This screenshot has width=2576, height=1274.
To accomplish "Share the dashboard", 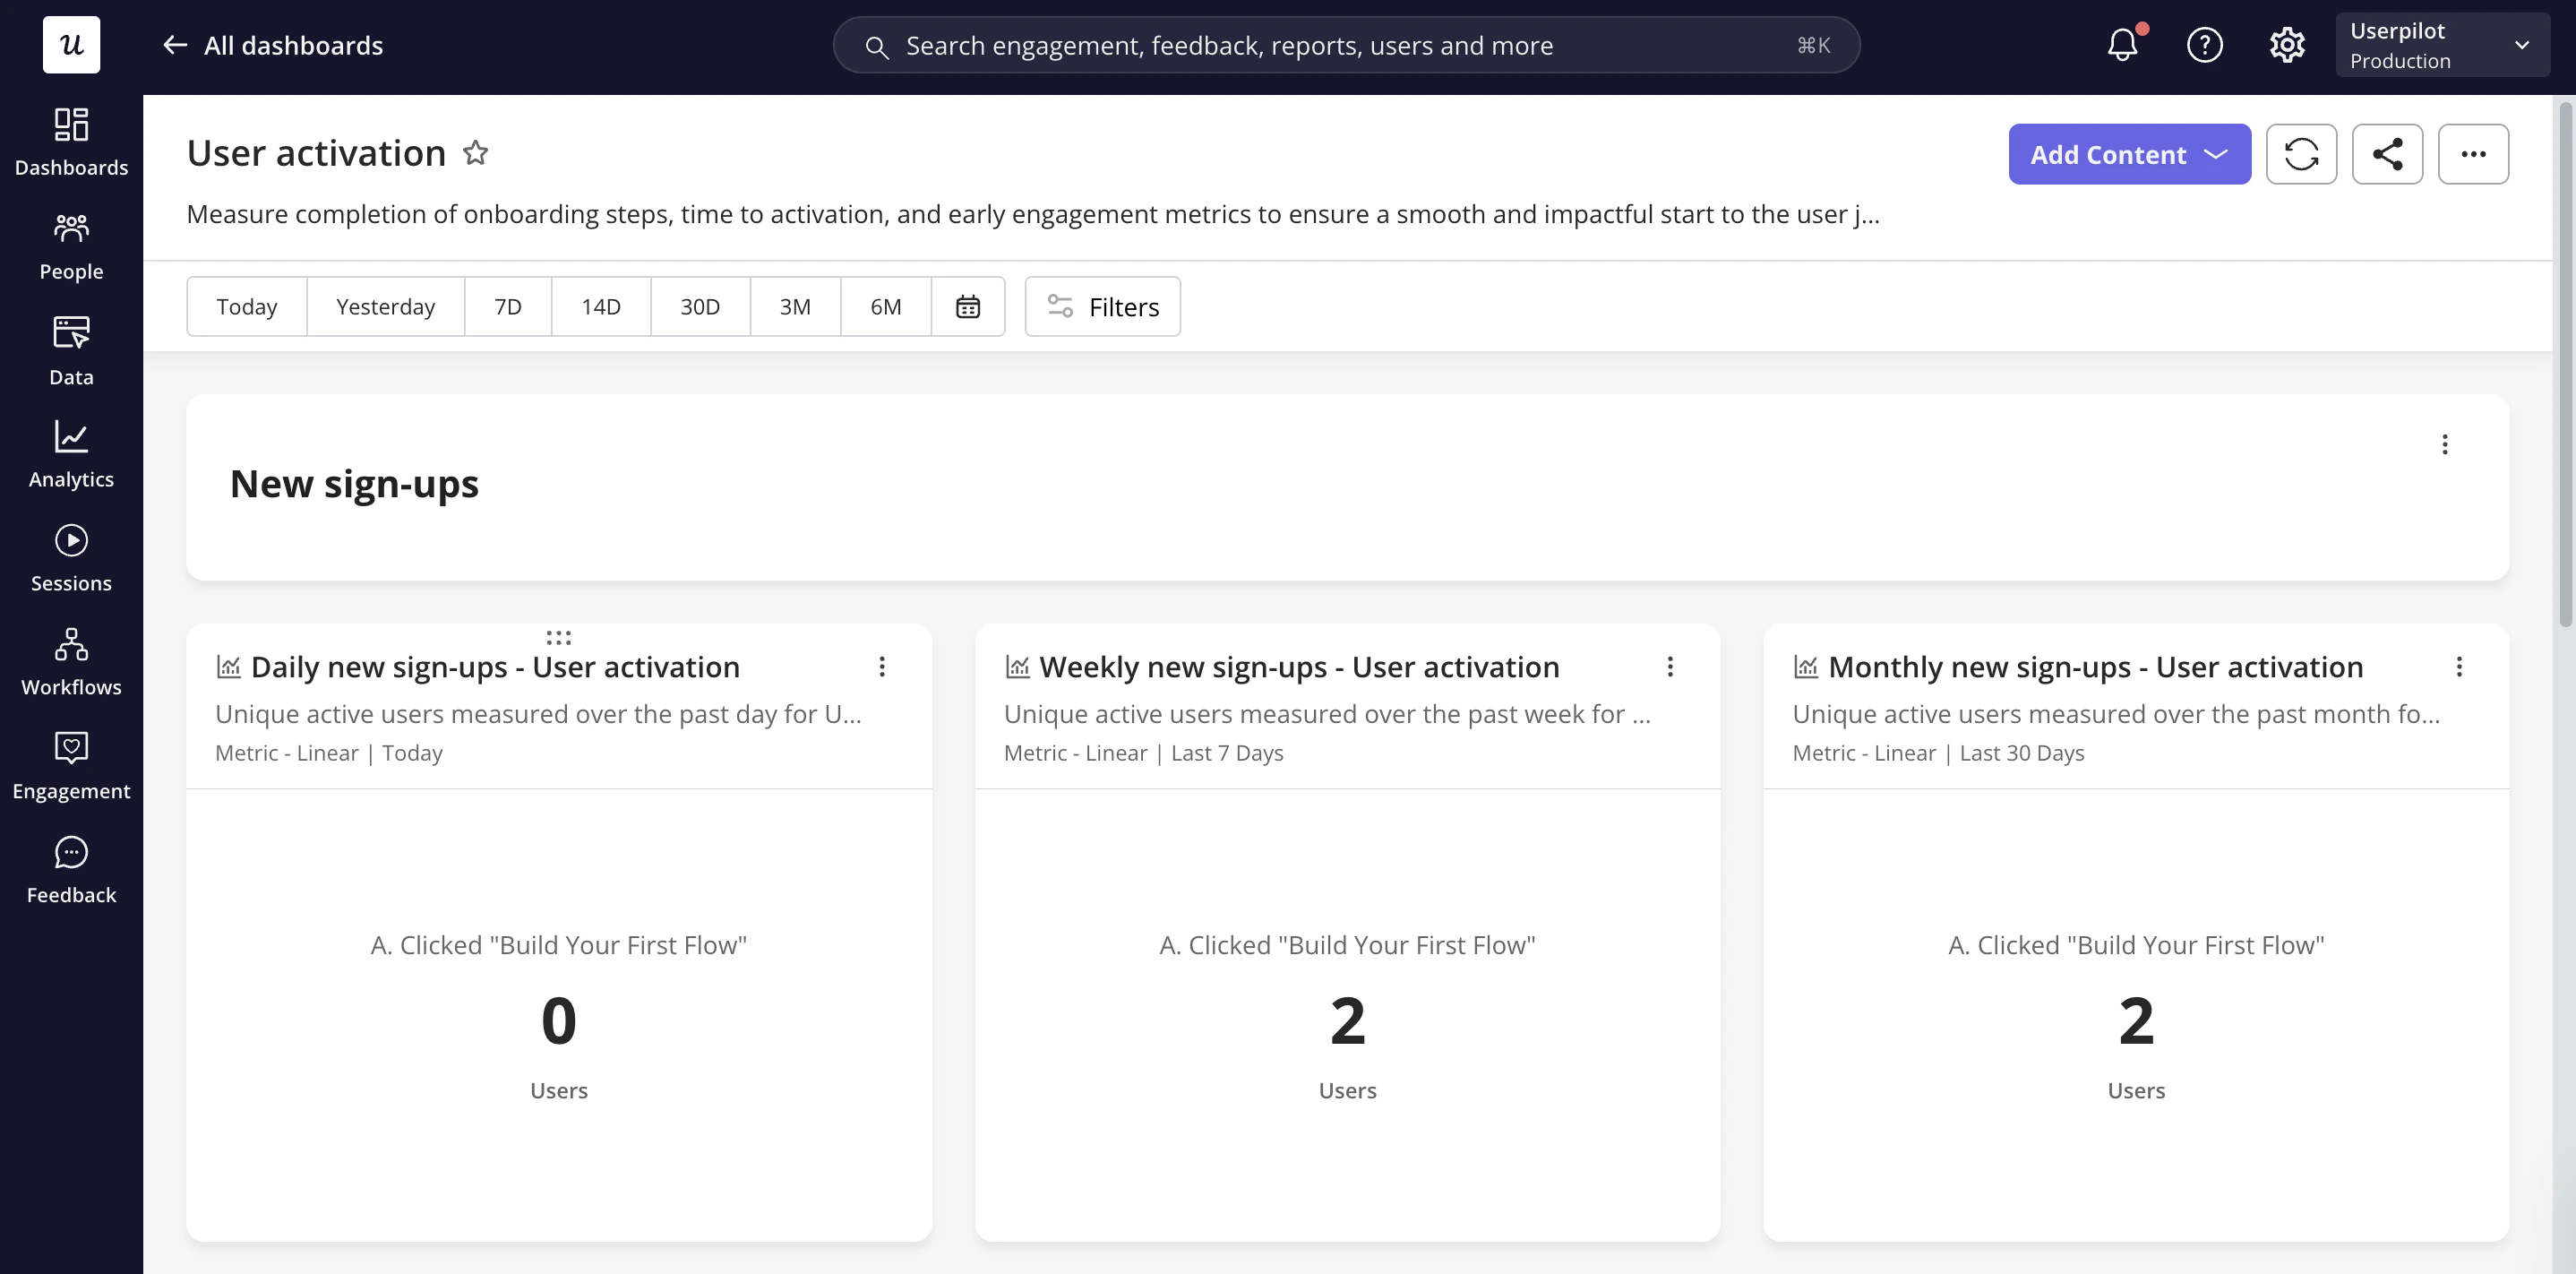I will click(x=2387, y=154).
